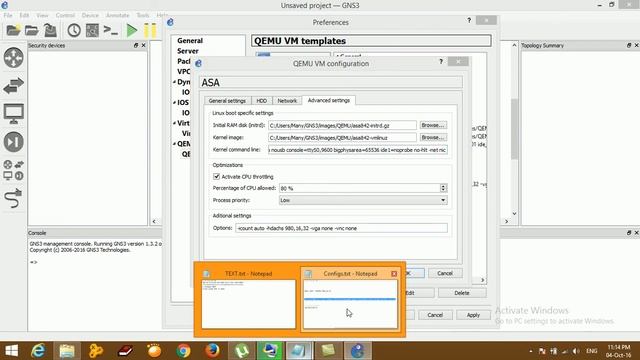Click the save project toolbar icon

50,30
